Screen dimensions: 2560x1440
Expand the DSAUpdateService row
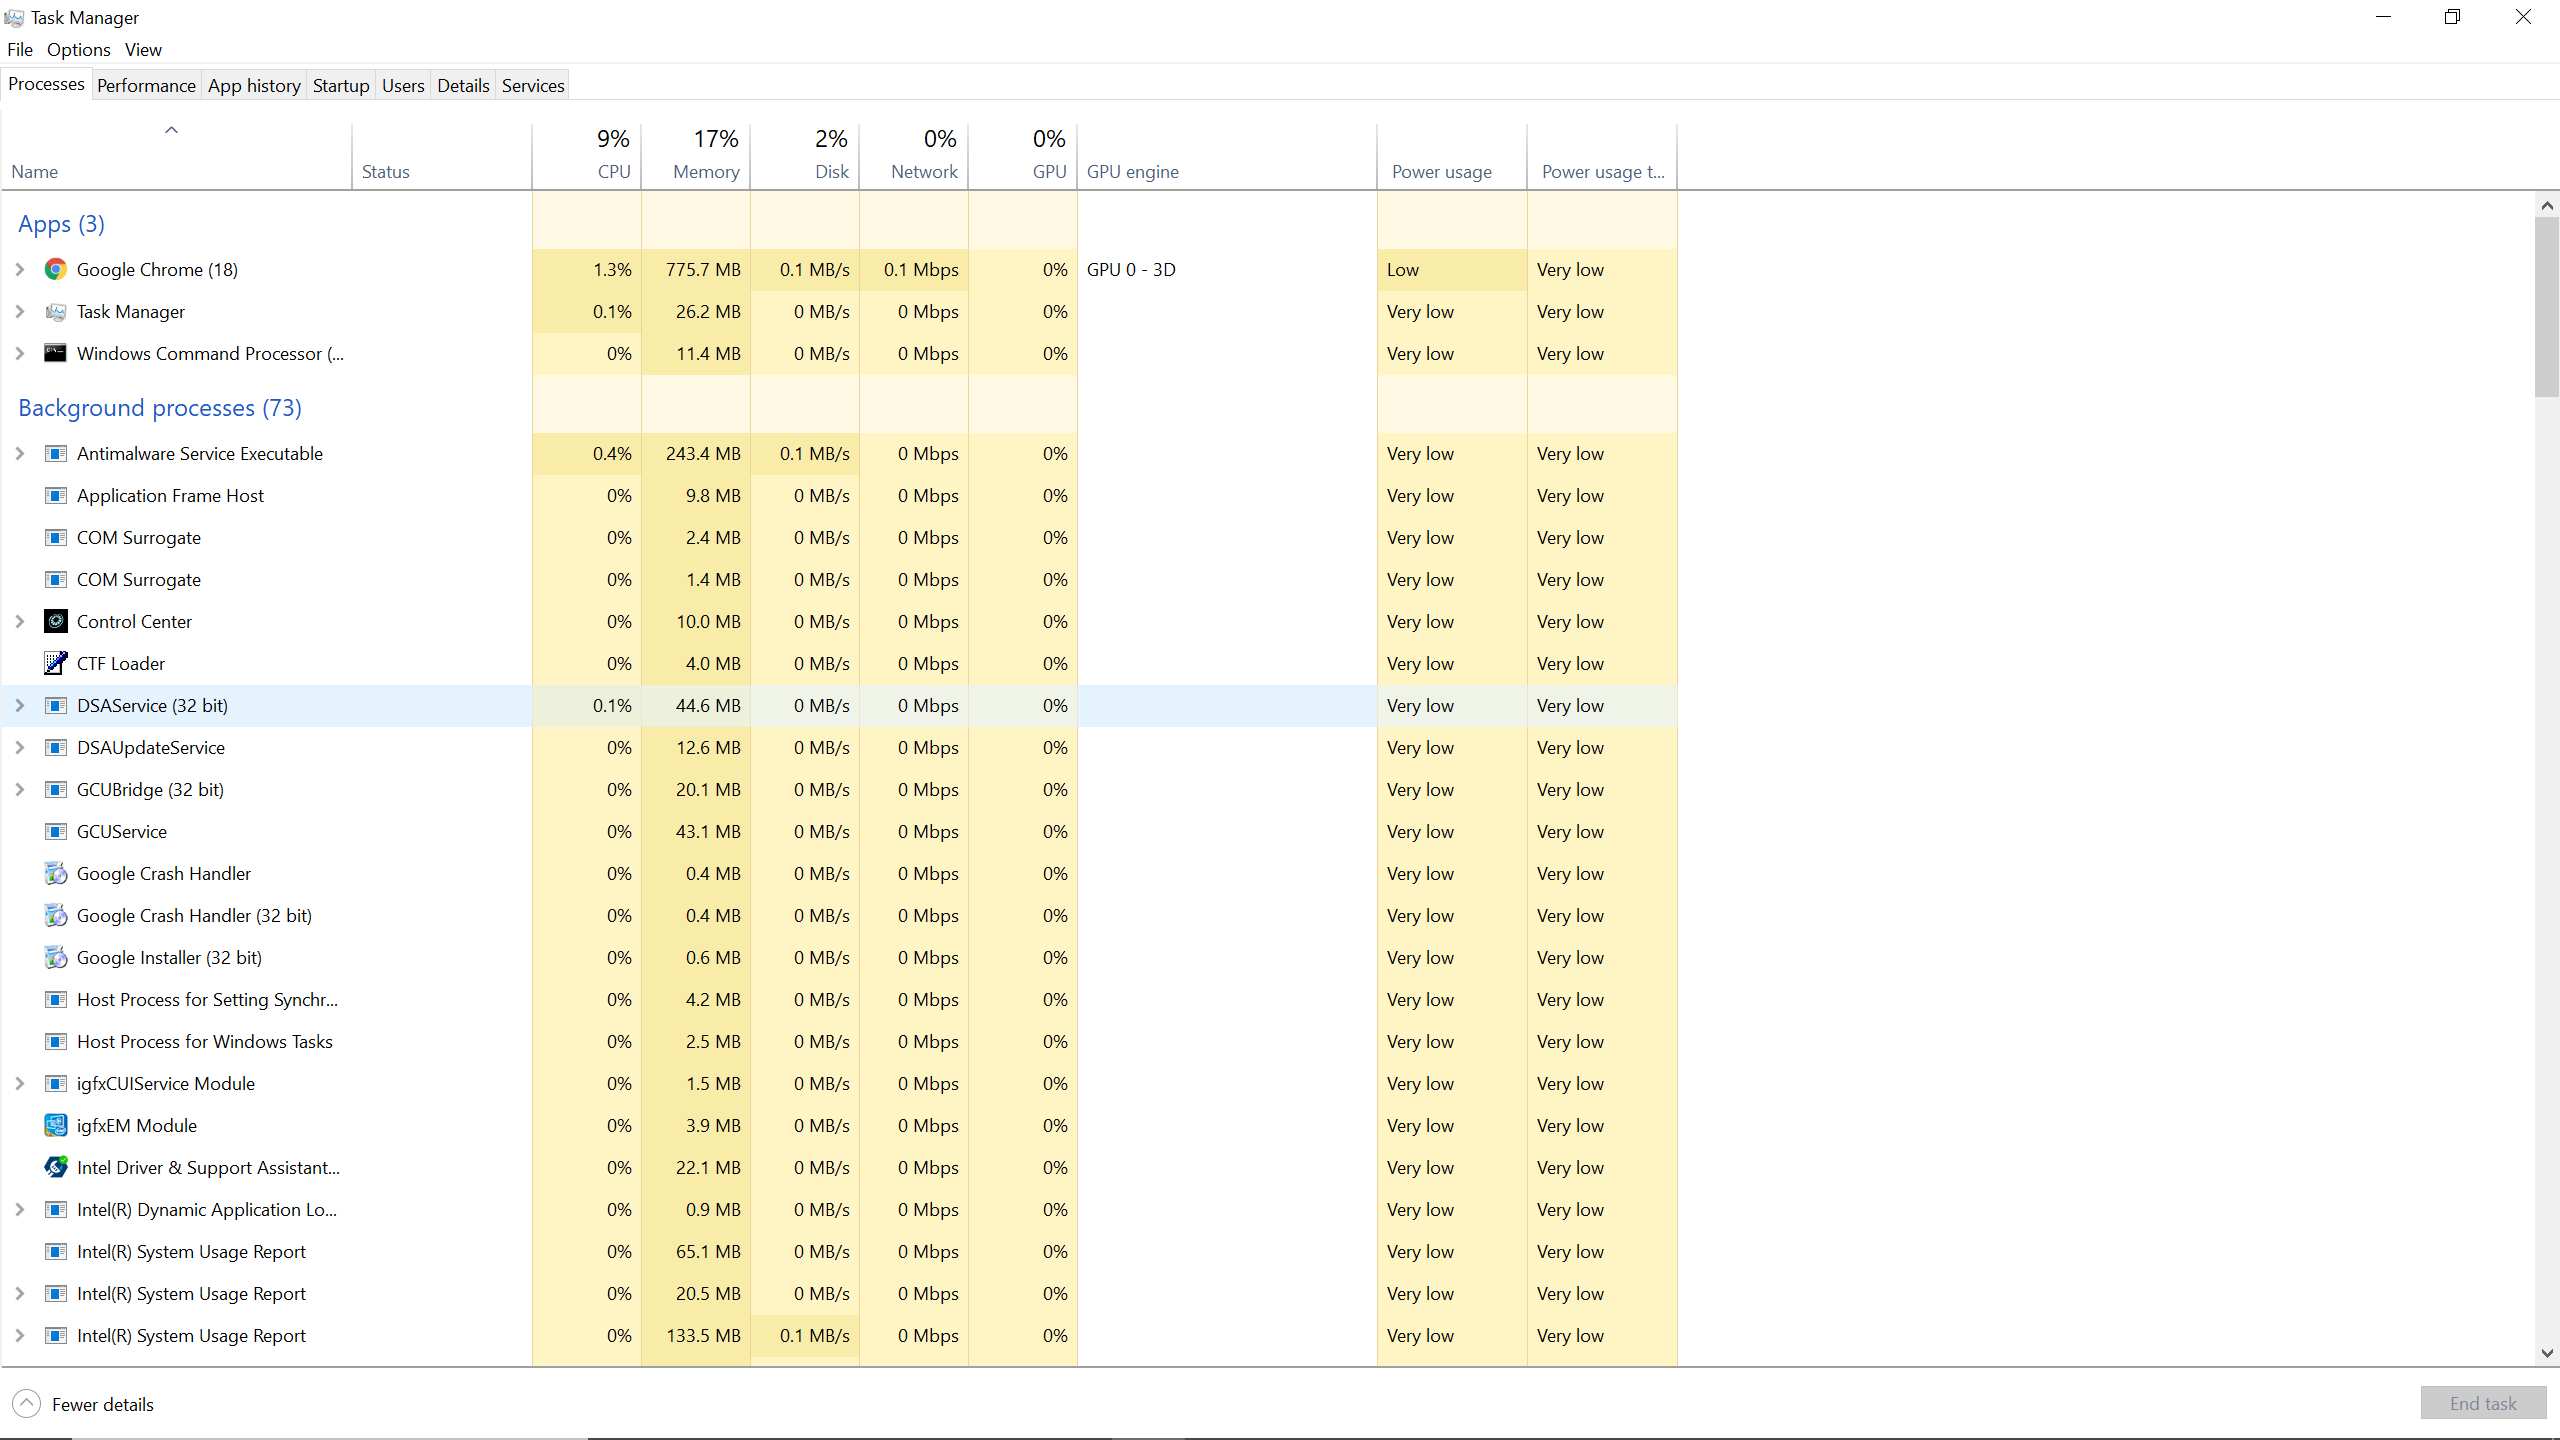(19, 747)
